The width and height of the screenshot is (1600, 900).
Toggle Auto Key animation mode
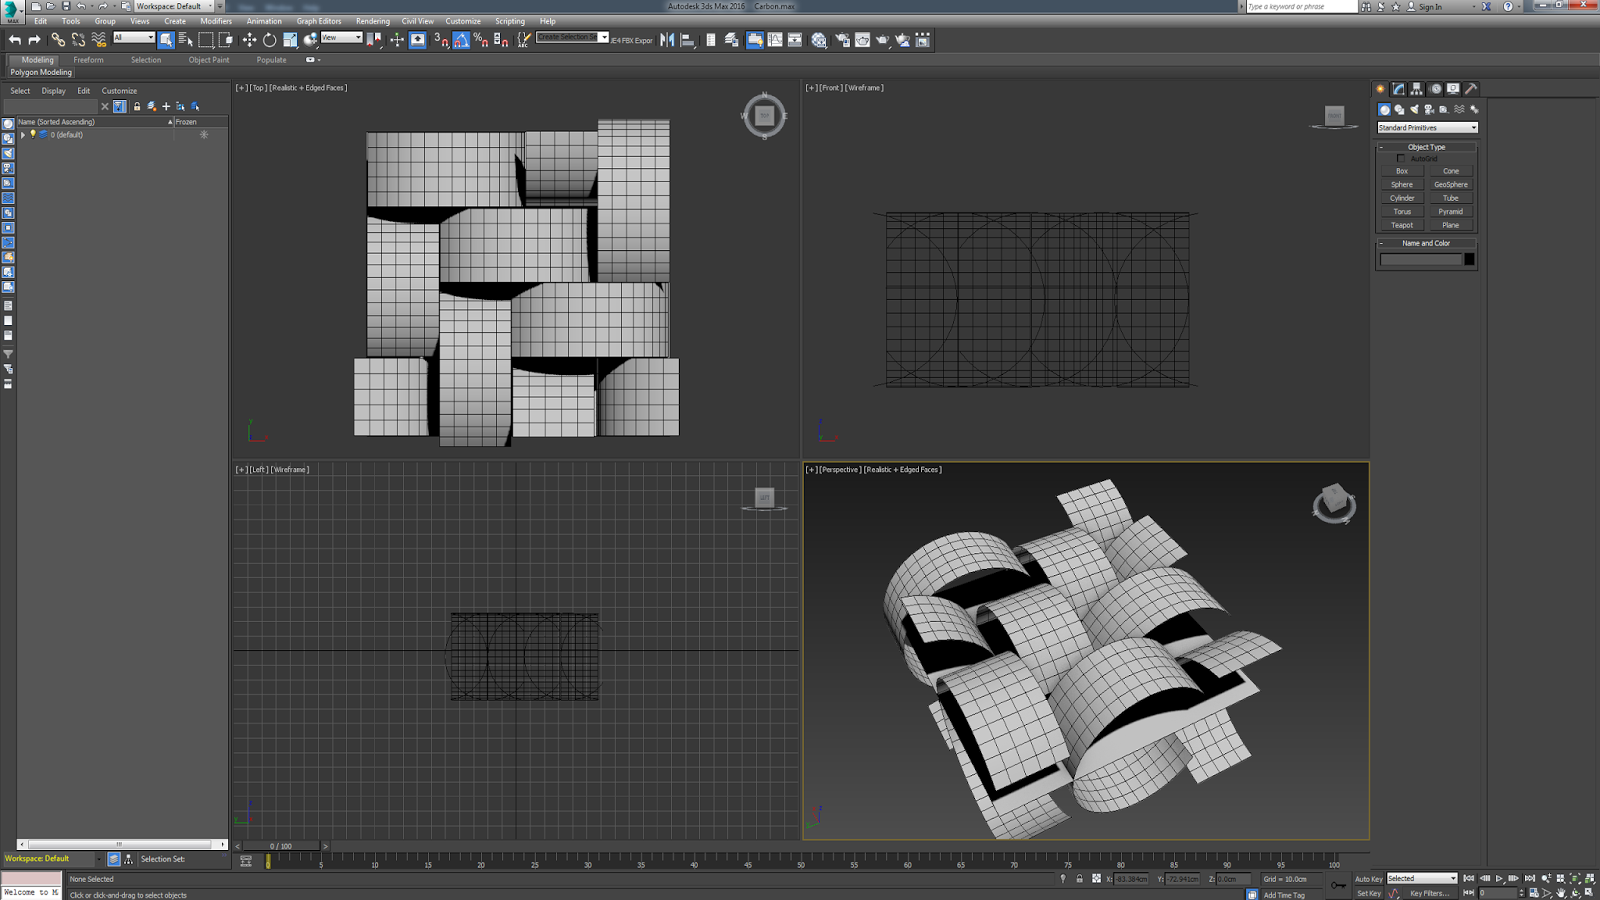pyautogui.click(x=1368, y=879)
